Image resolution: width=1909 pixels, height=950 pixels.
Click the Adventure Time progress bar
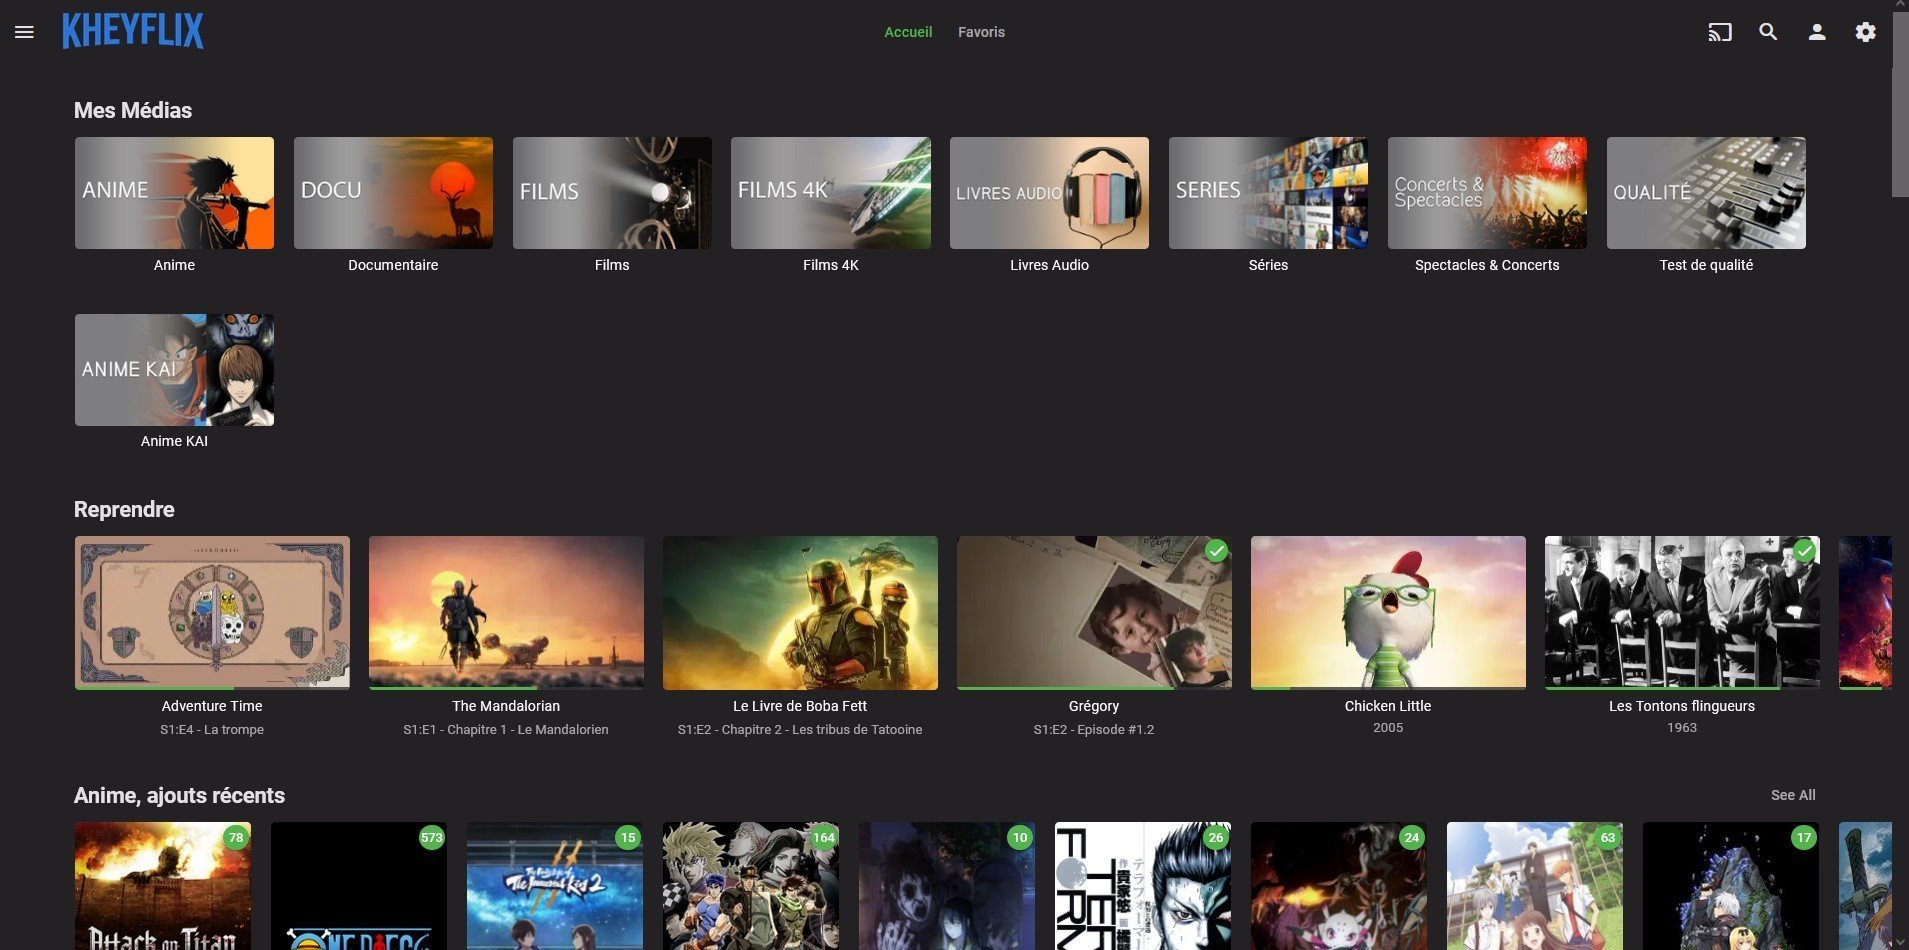point(212,688)
